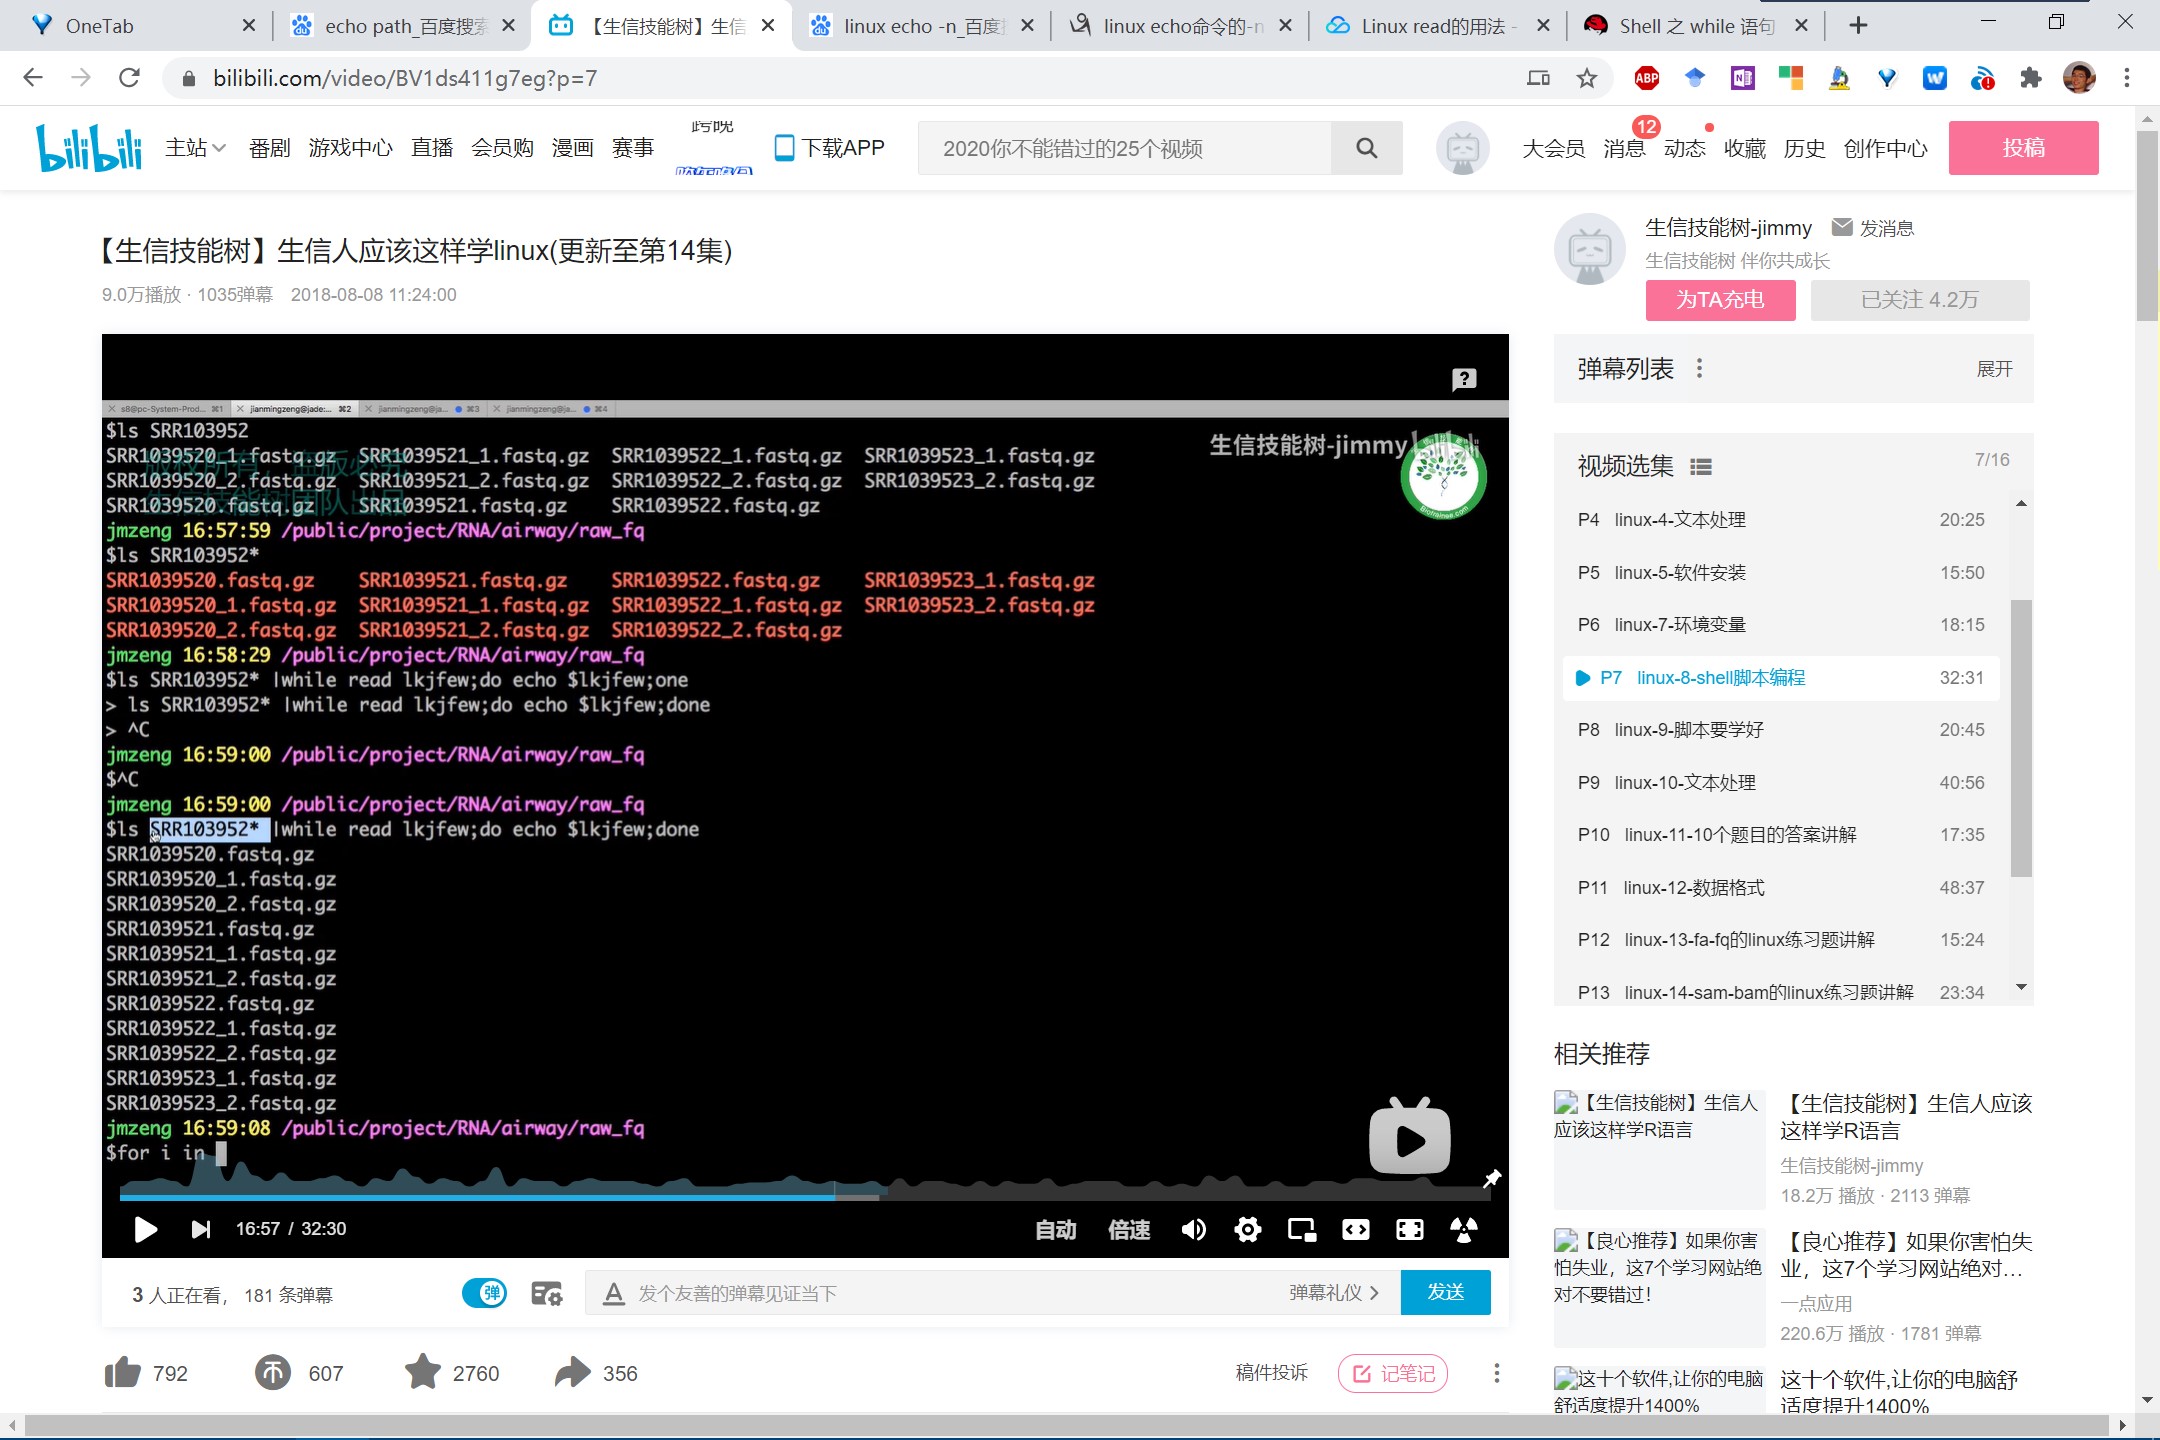Mute the video volume speaker icon

pos(1193,1229)
